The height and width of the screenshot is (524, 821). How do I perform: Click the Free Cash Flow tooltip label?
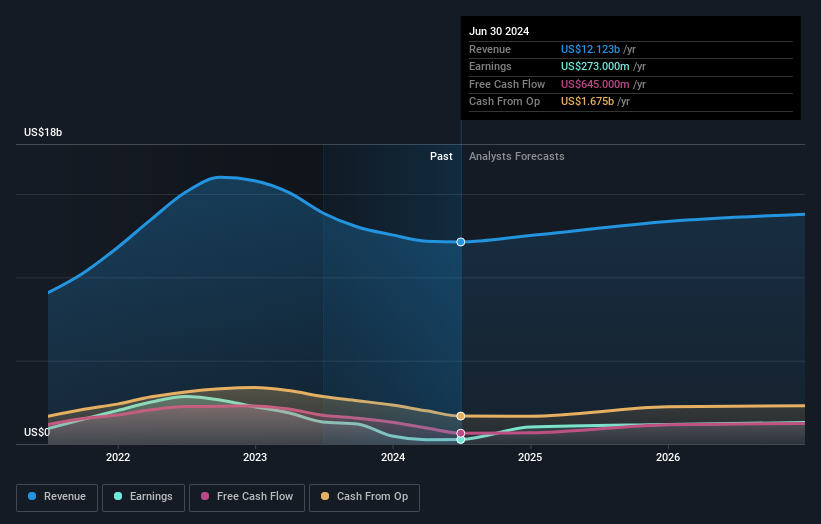pyautogui.click(x=507, y=84)
